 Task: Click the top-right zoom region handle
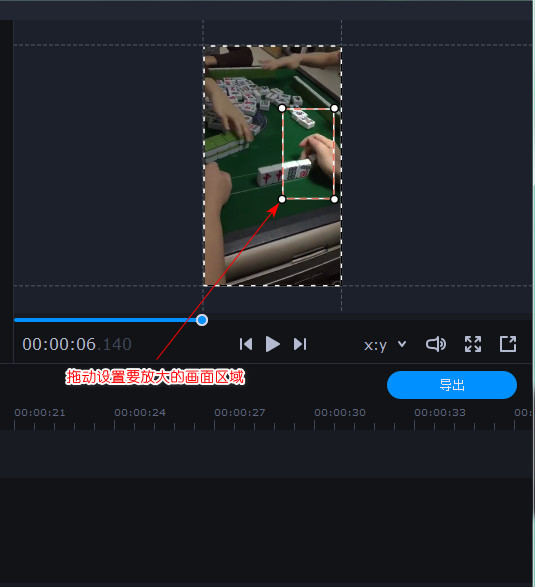point(334,108)
